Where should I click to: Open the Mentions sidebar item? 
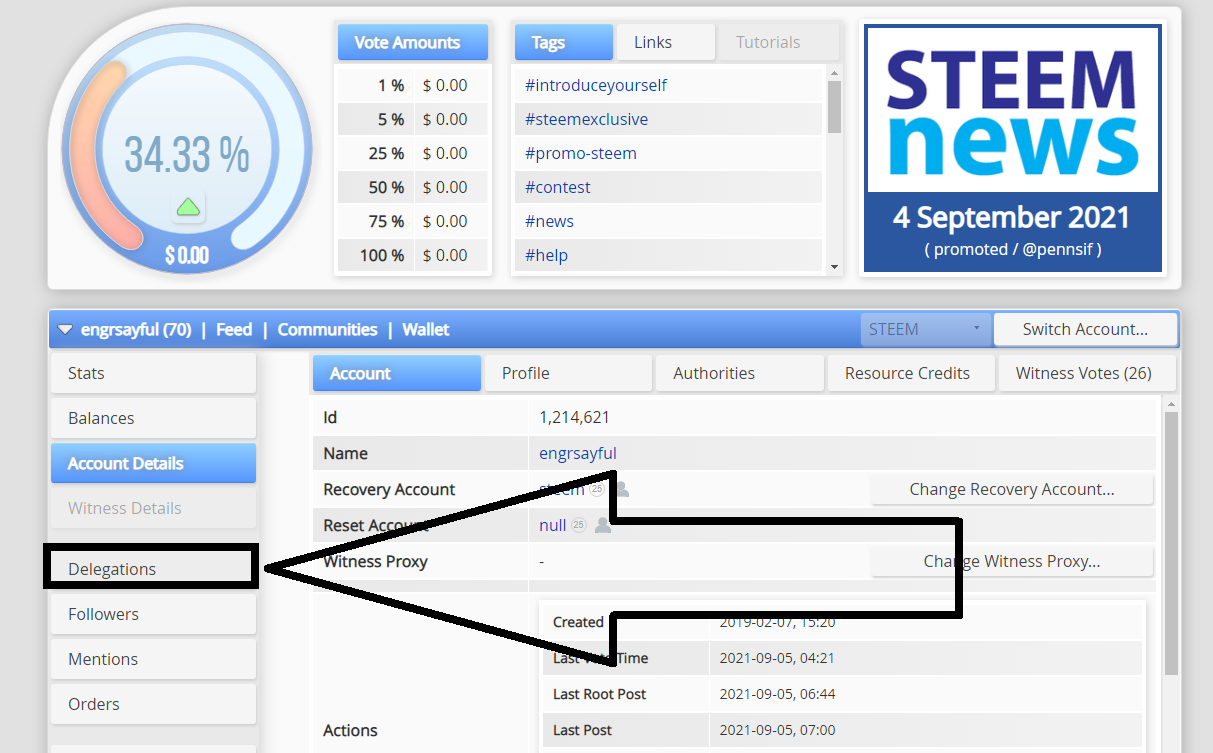[x=154, y=659]
